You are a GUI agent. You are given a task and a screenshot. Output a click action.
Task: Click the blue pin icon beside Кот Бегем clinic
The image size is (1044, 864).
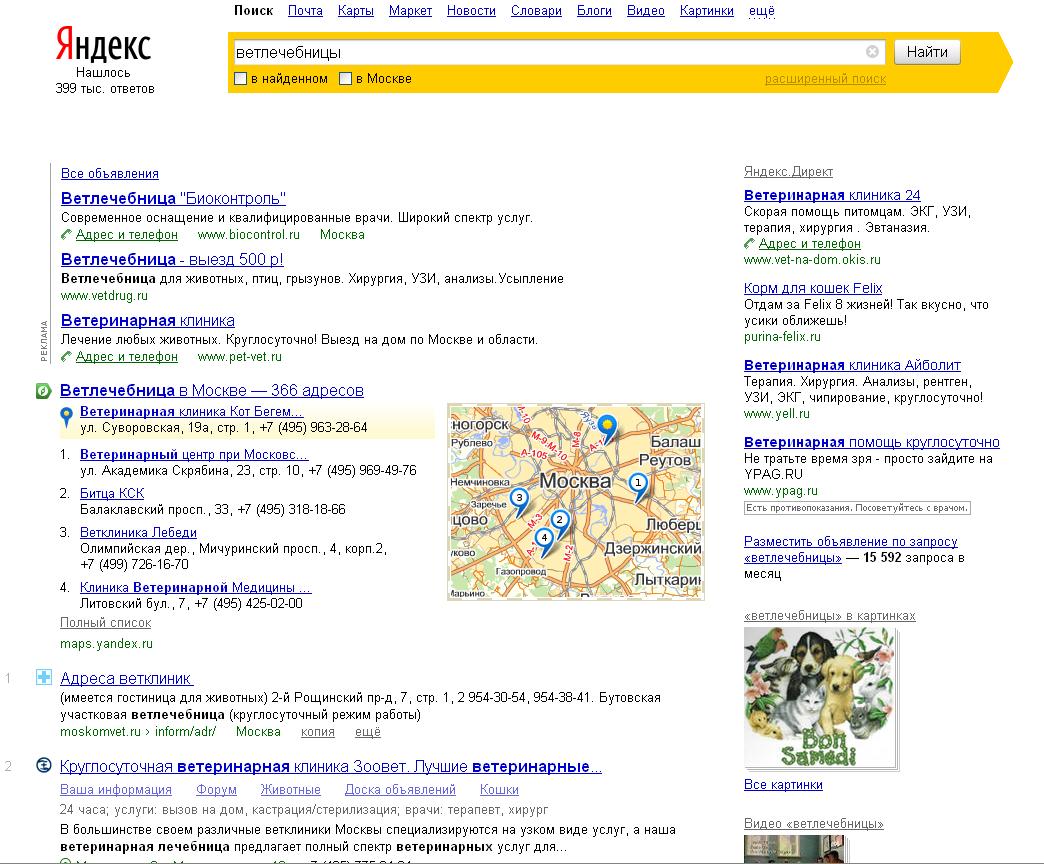click(66, 417)
